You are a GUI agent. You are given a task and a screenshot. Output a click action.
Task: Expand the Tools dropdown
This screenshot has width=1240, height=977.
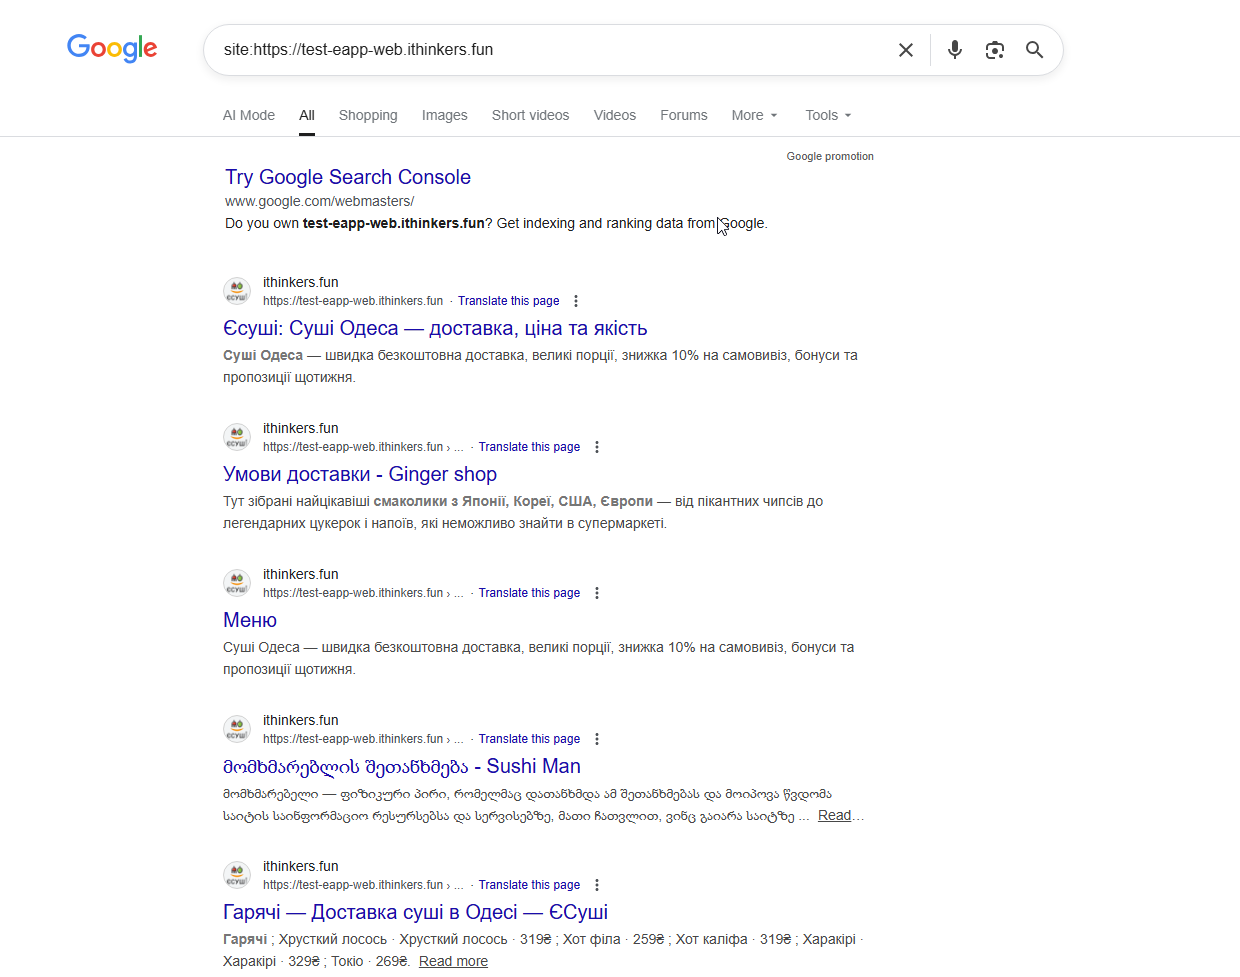tap(828, 115)
